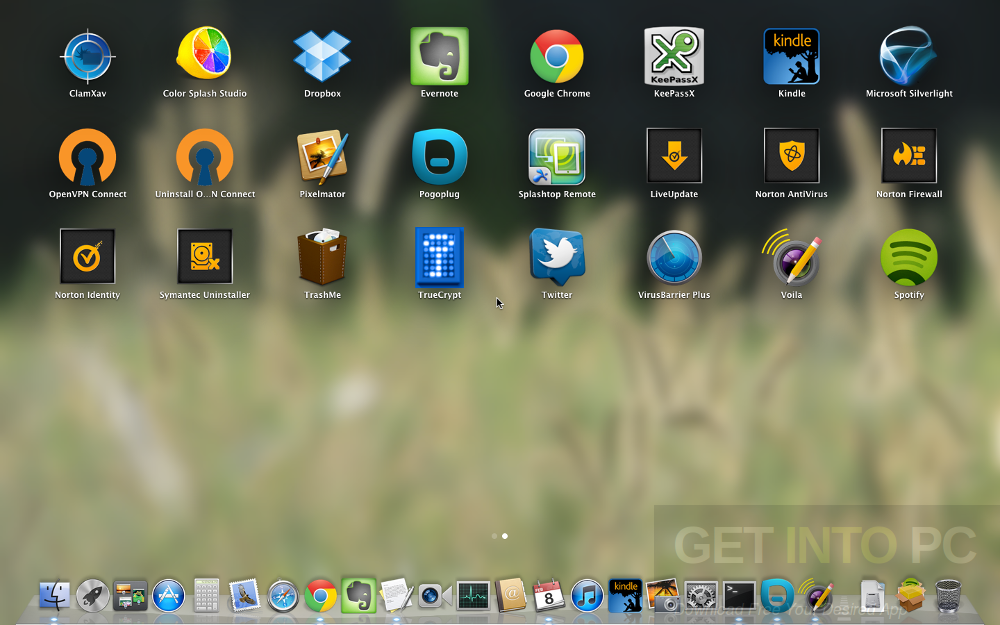
Task: Open Dropbox in Launchpad
Action: pyautogui.click(x=322, y=56)
